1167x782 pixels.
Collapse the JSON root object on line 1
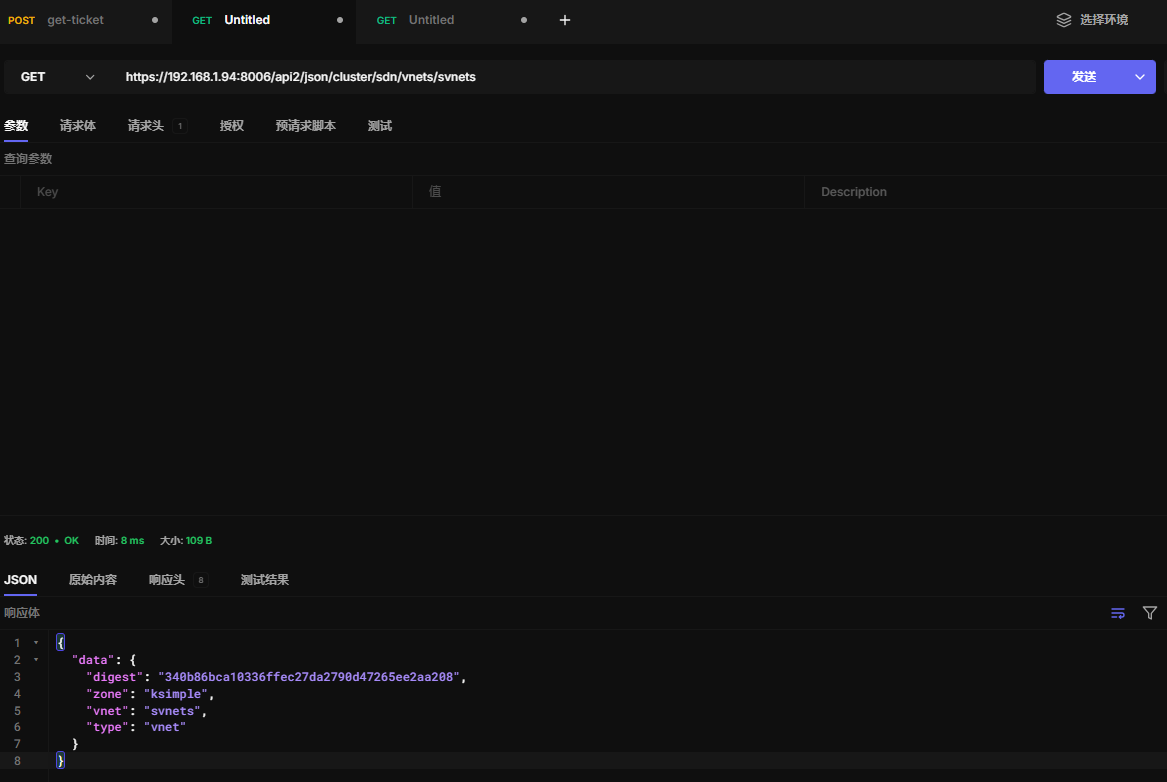click(36, 643)
